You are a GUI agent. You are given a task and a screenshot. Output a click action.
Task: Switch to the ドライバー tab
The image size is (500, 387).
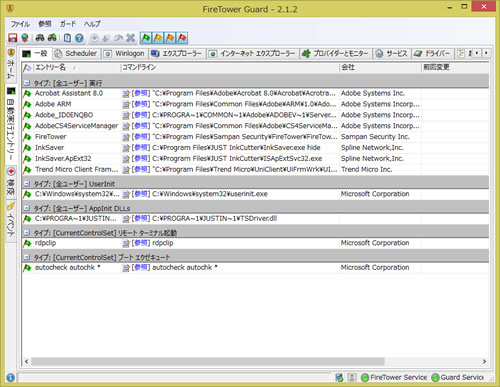point(433,53)
